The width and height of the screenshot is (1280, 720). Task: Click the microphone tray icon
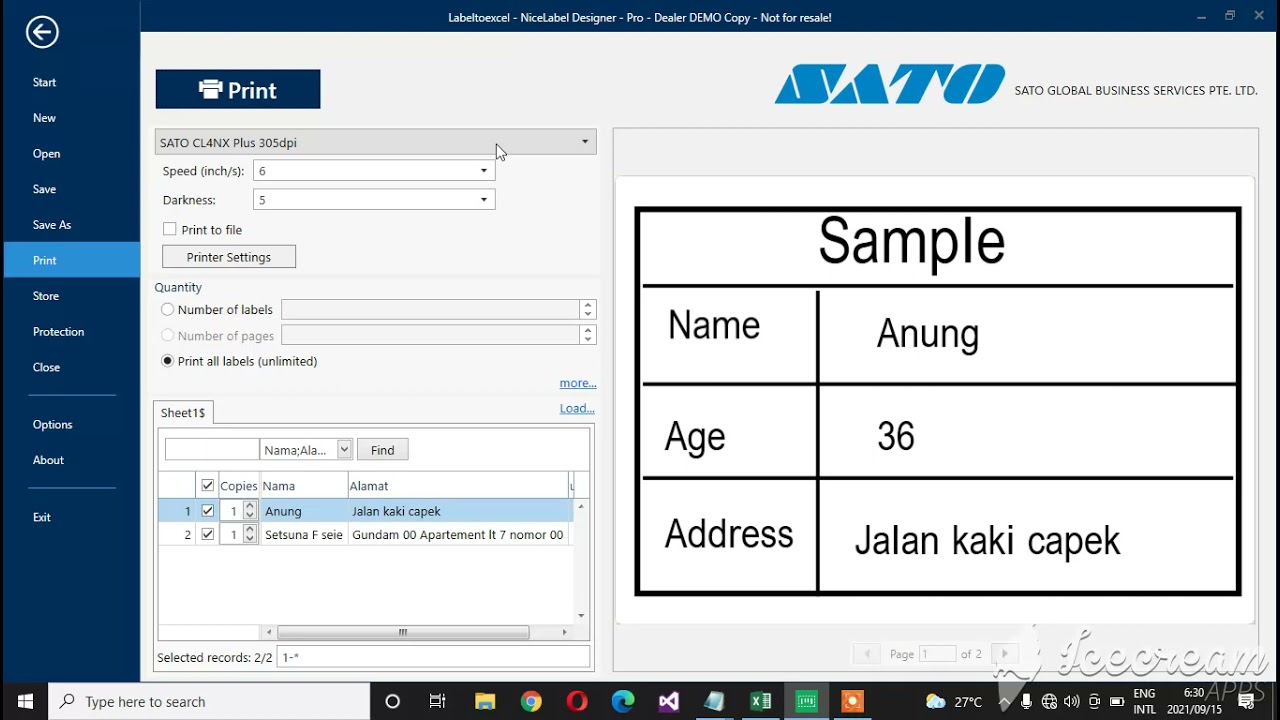tap(1027, 702)
